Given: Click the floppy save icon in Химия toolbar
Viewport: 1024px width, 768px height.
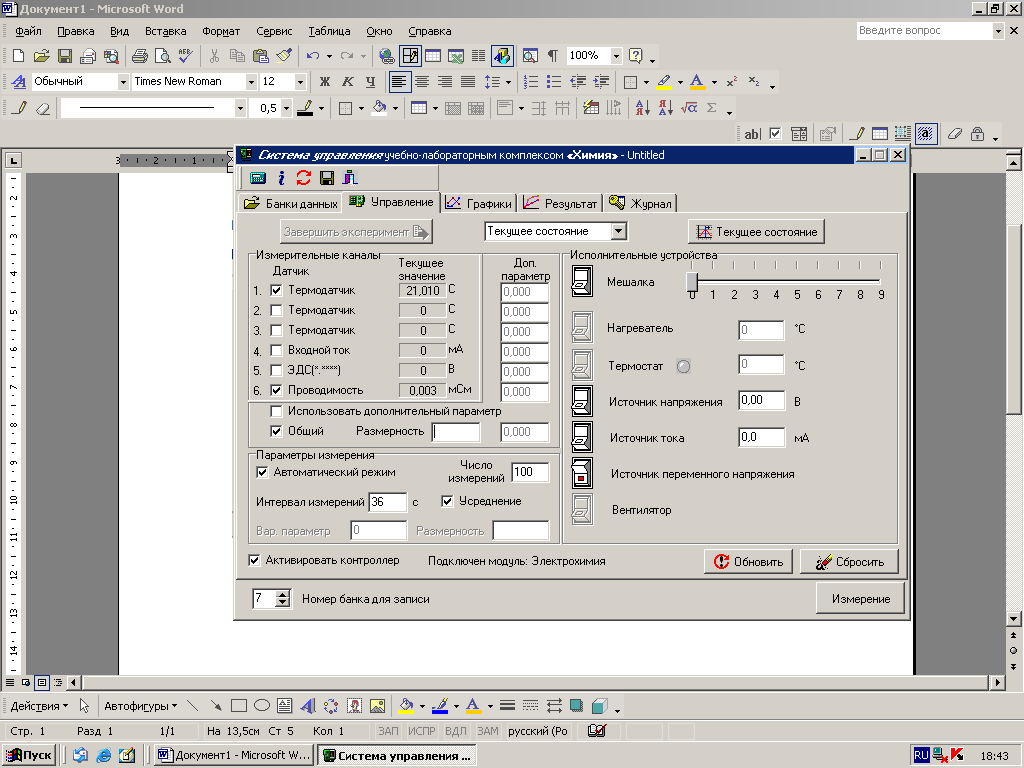Looking at the screenshot, I should [327, 178].
